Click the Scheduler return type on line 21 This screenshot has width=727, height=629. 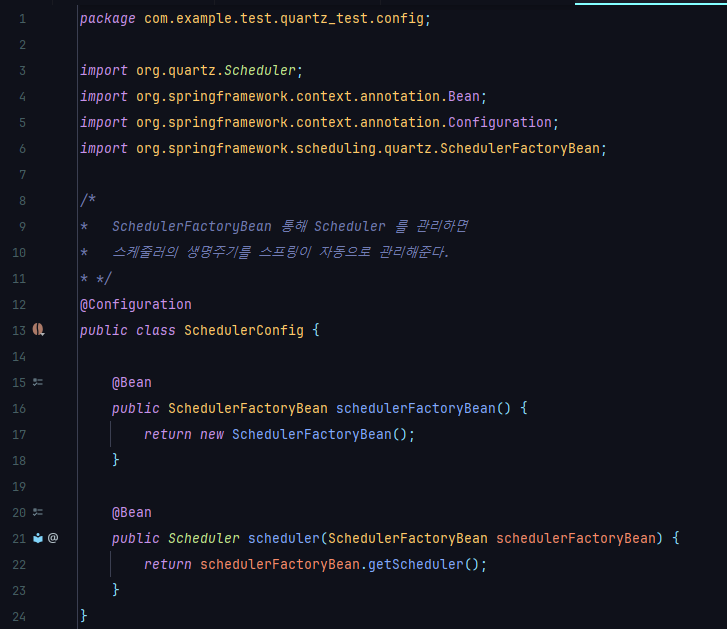pos(204,538)
